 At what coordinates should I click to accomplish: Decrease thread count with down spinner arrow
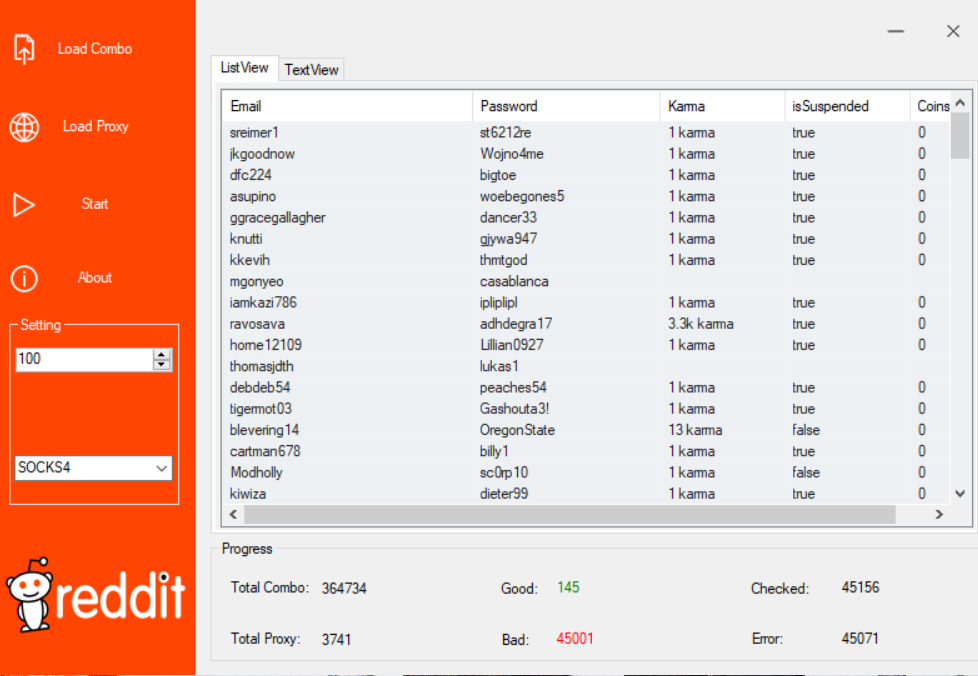[162, 364]
